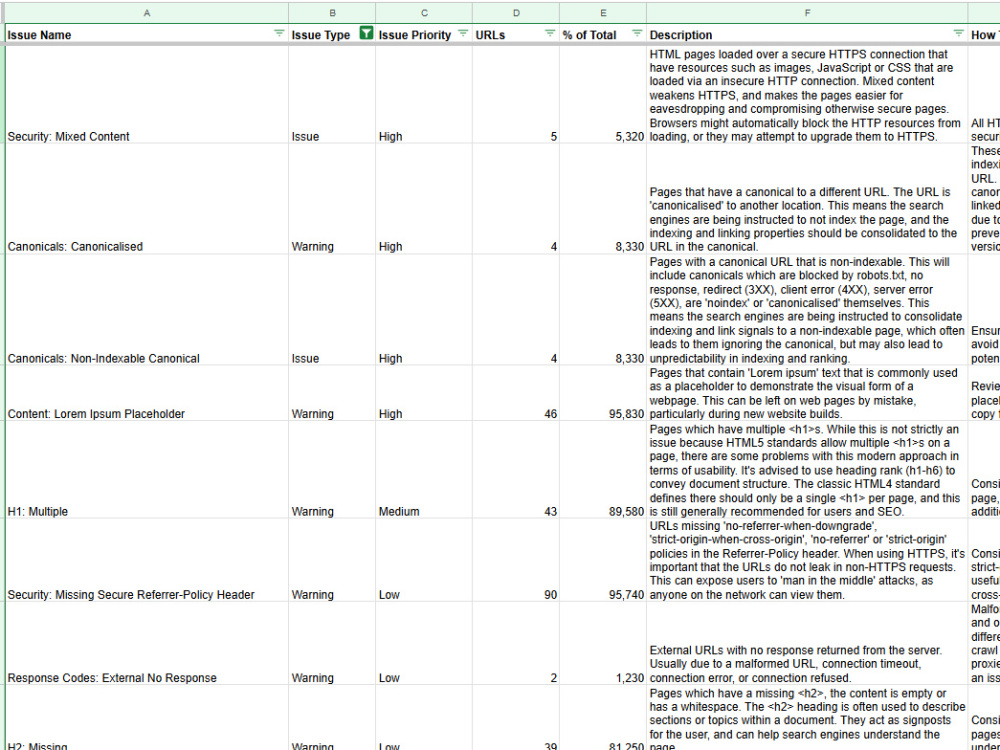Image resolution: width=1000 pixels, height=750 pixels.
Task: Select the Non-Indexable Canonical description cell
Action: [x=807, y=310]
